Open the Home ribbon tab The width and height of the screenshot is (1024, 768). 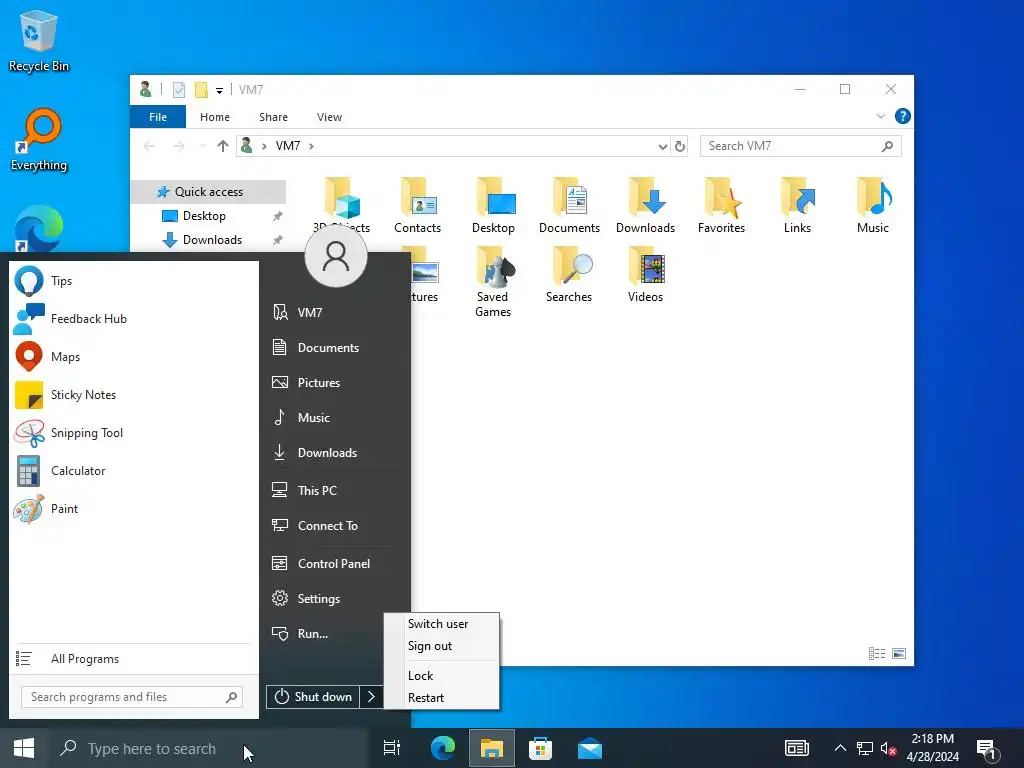(x=215, y=117)
